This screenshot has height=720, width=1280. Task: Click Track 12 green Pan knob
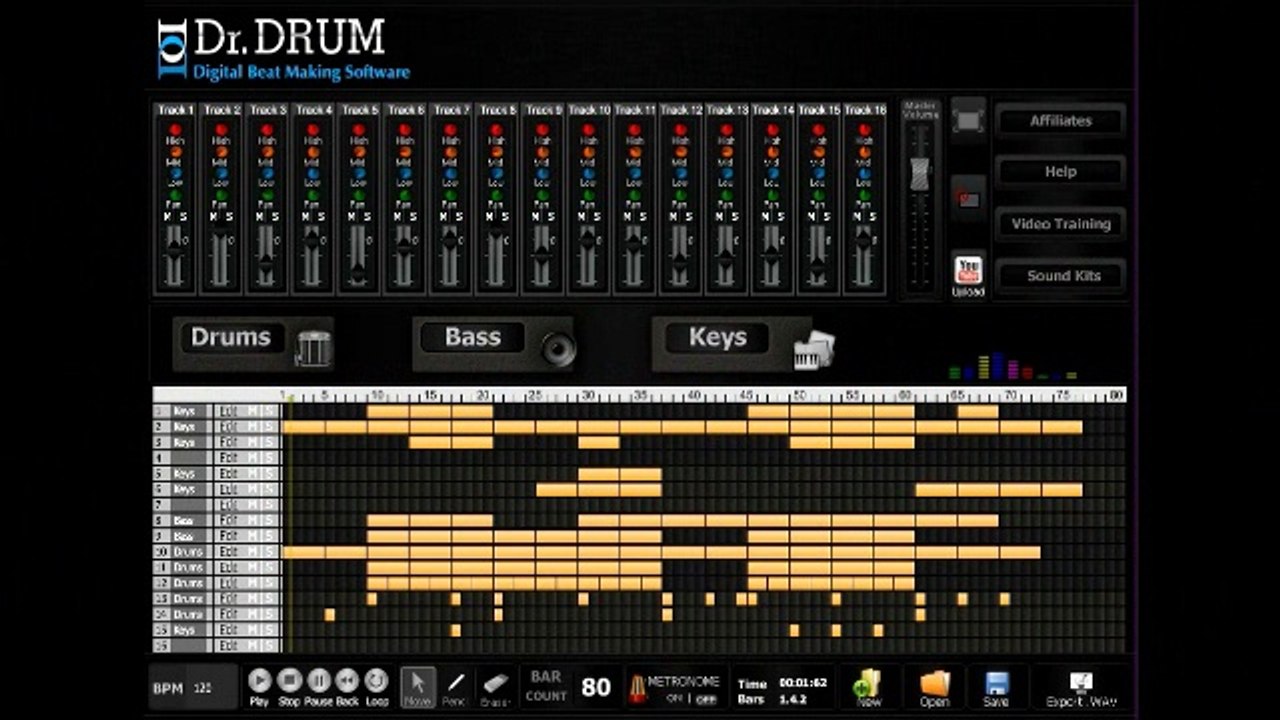tap(680, 195)
